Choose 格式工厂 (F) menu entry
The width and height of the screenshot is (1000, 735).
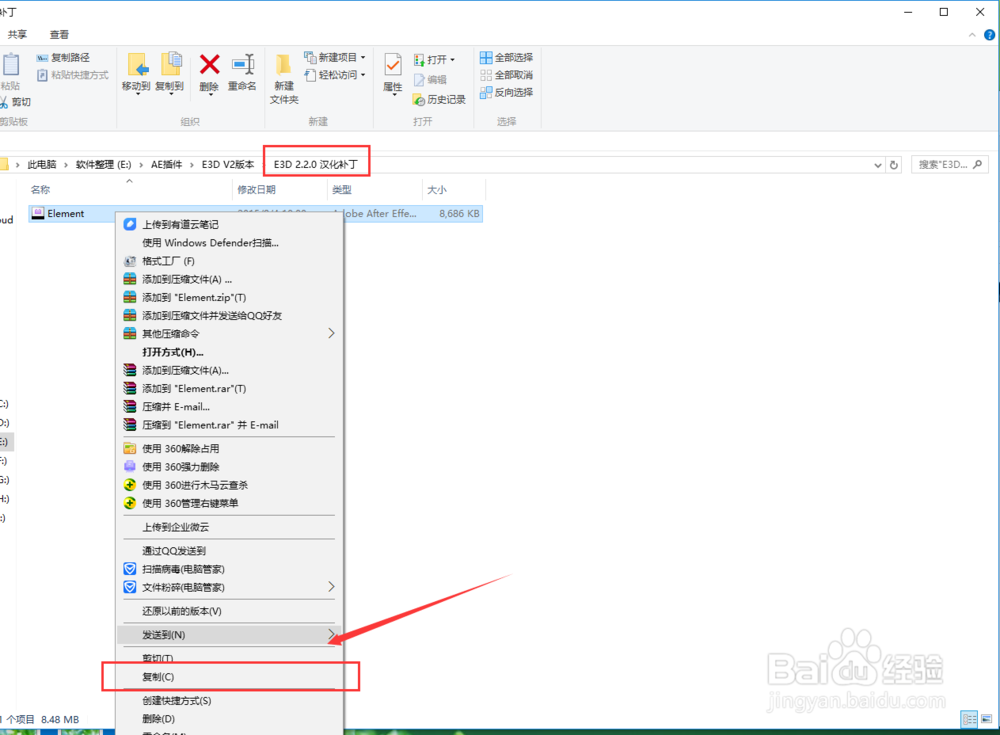pos(230,261)
